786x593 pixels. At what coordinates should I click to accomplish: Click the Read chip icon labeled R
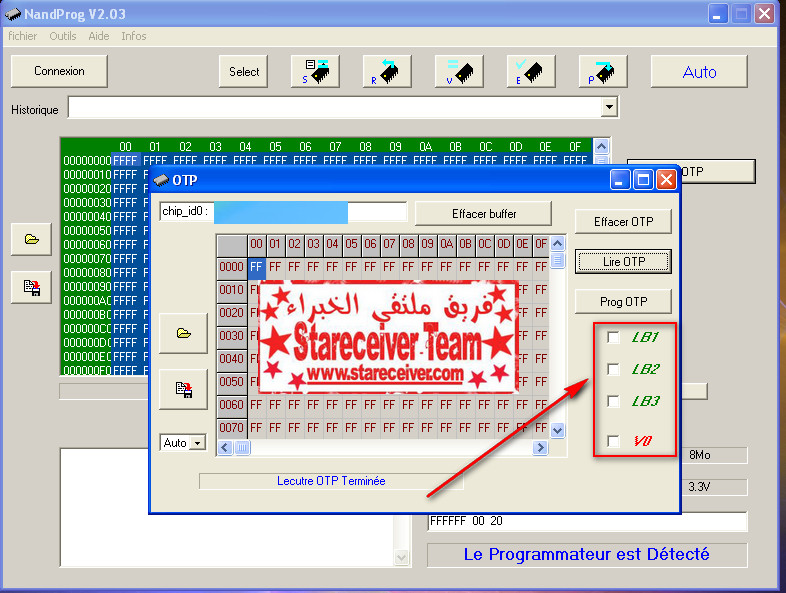pyautogui.click(x=387, y=71)
